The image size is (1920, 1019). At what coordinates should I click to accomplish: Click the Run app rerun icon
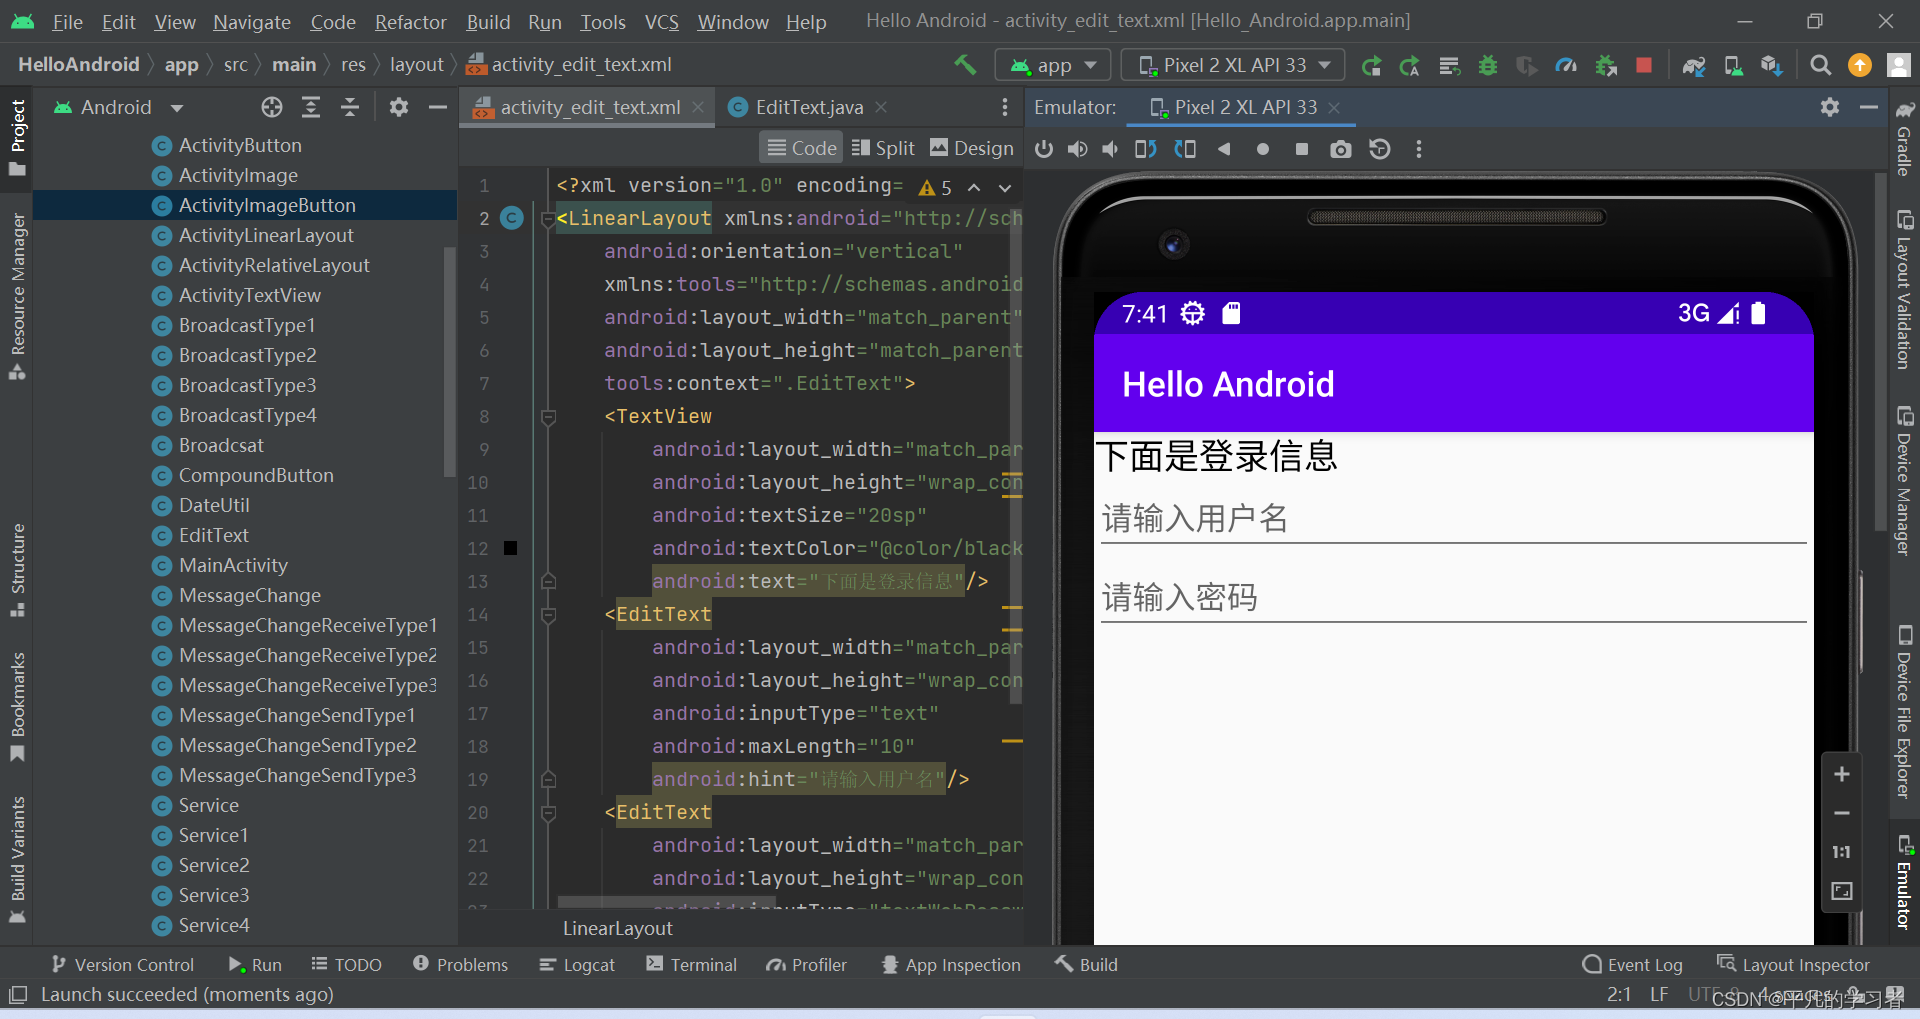(1371, 65)
